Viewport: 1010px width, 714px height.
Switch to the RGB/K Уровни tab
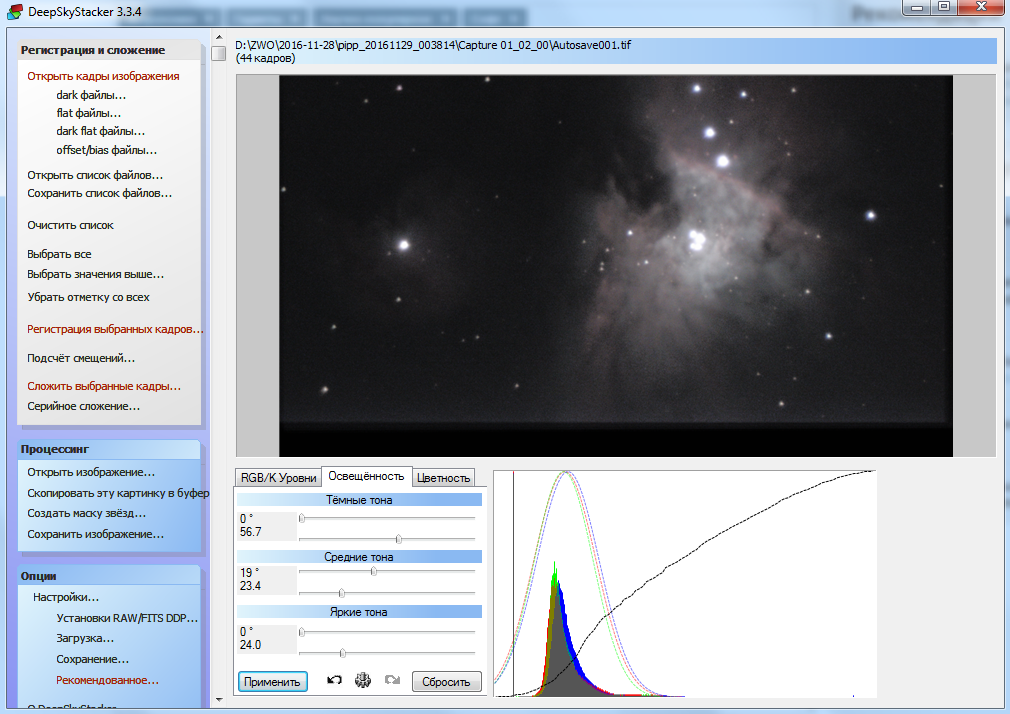[x=278, y=478]
